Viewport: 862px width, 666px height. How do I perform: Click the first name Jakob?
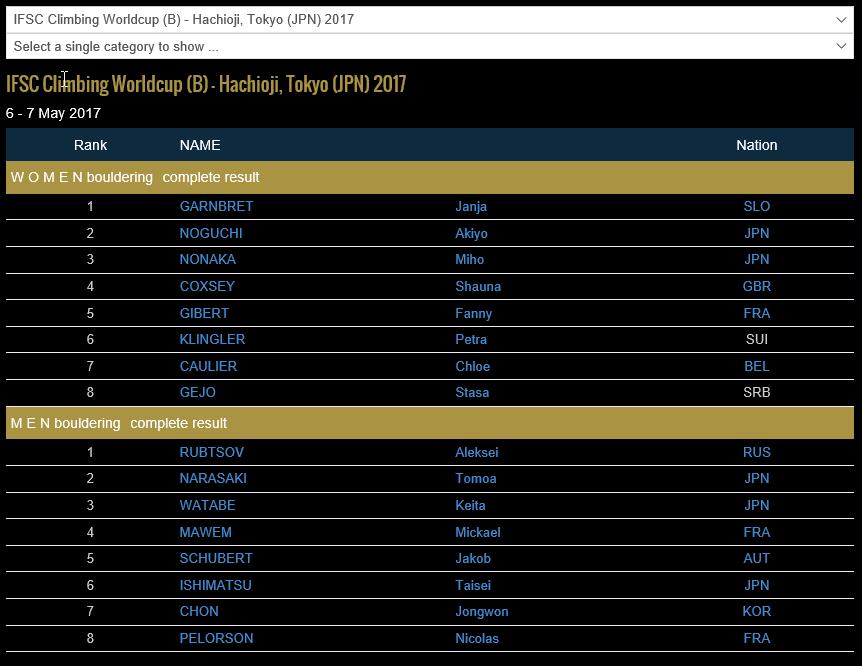click(x=473, y=558)
